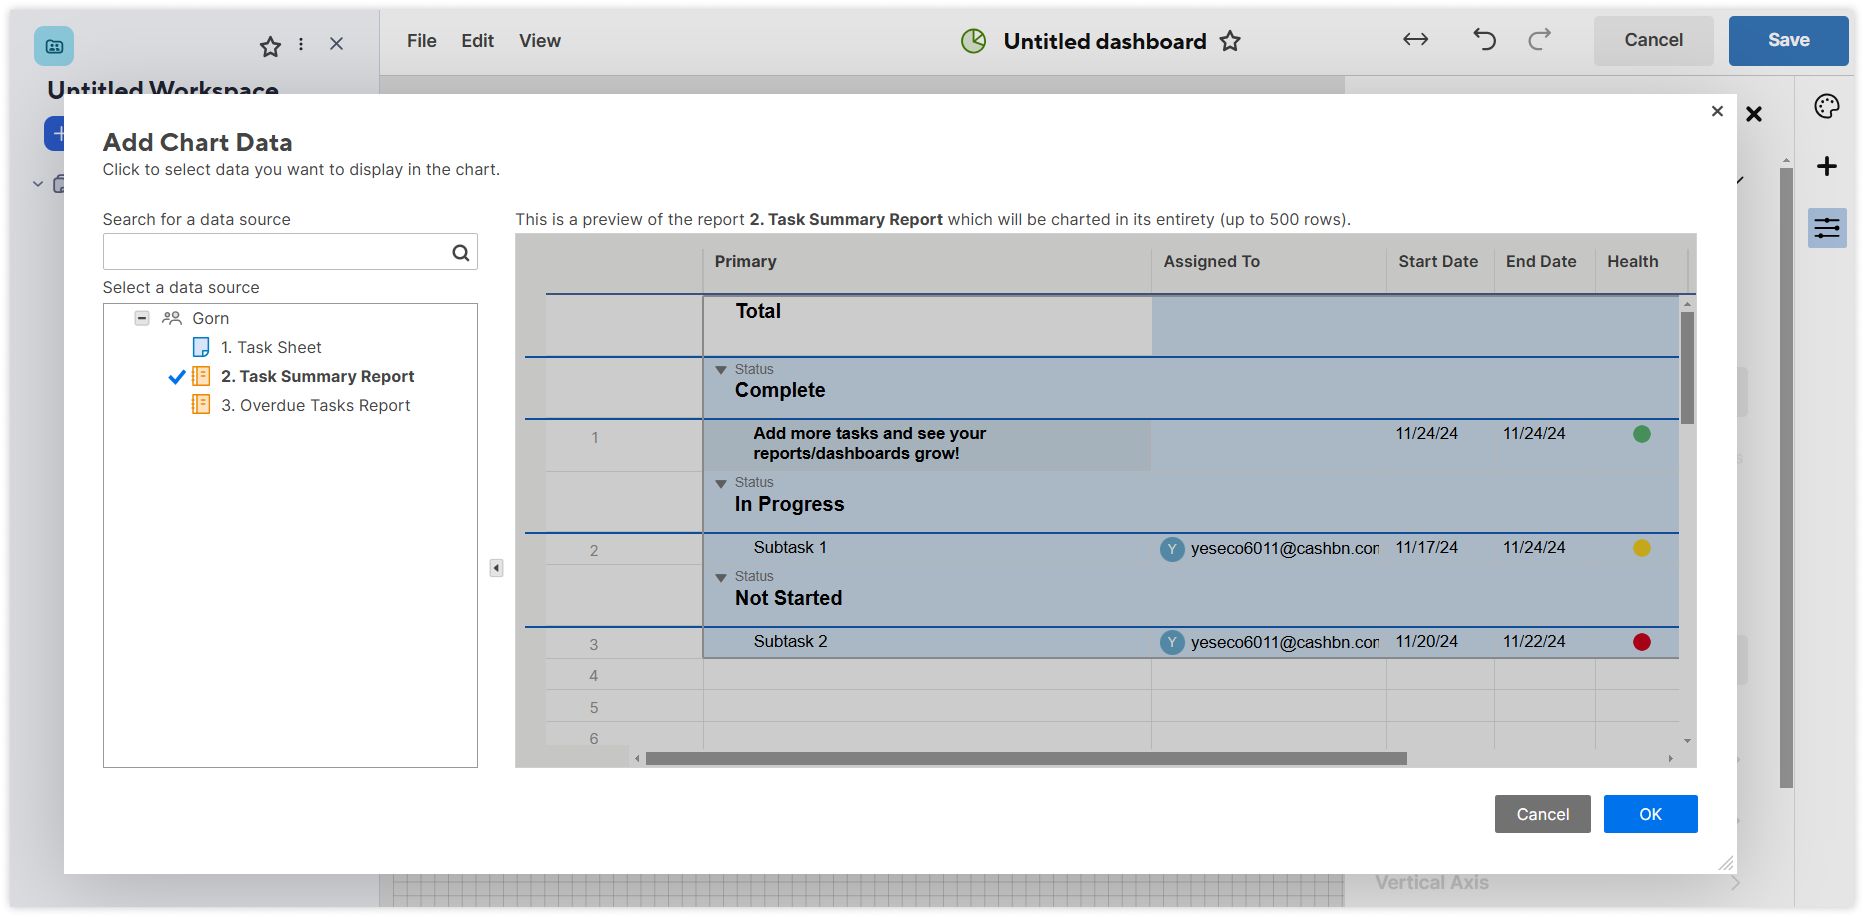Close the Add Chart Data dialog
Screen dimensions: 1864x917
point(1717,111)
